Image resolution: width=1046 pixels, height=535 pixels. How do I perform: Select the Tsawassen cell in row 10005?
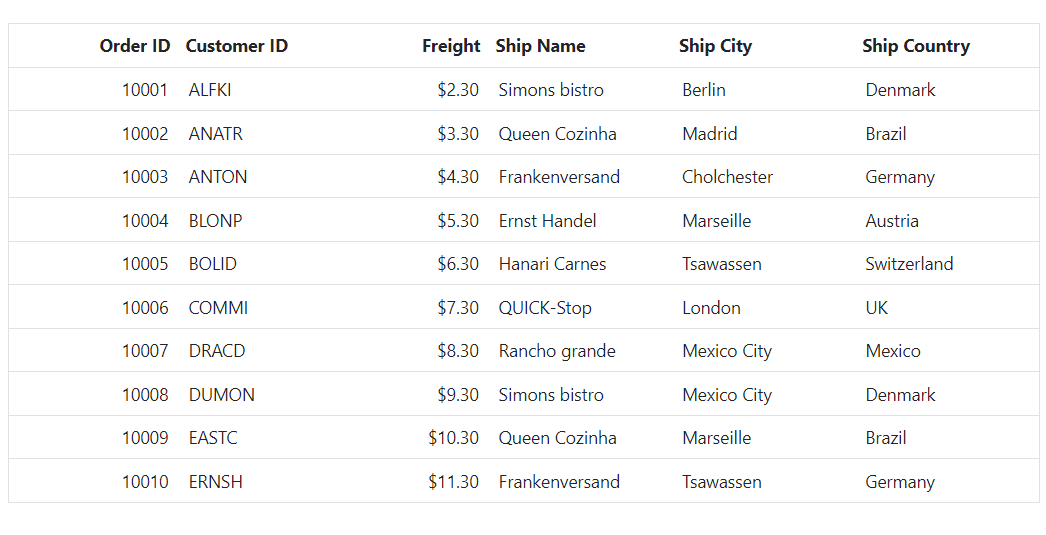[x=764, y=263]
